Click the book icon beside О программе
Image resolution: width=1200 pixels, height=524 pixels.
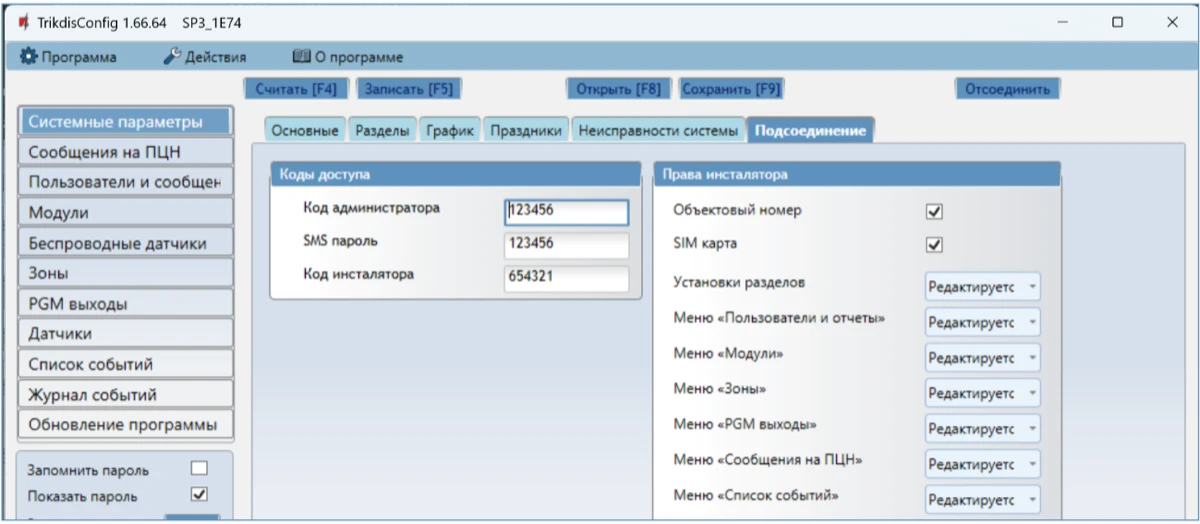pyautogui.click(x=301, y=57)
